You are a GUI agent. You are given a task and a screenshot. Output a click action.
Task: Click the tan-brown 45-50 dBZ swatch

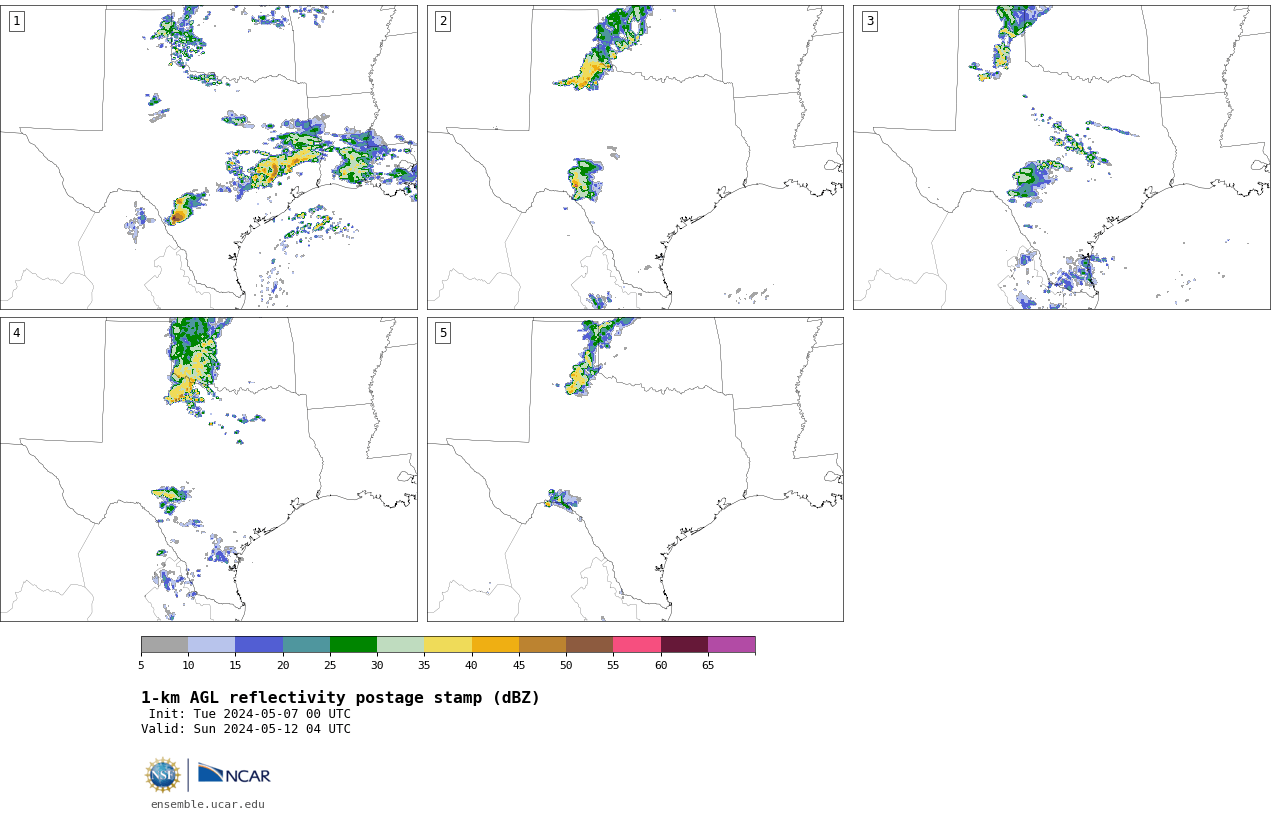[x=542, y=644]
